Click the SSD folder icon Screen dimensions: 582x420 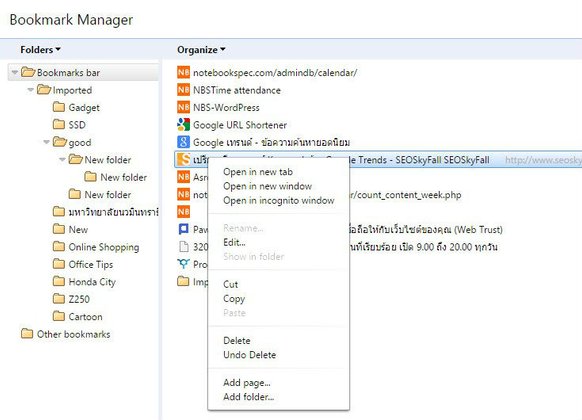coord(59,124)
